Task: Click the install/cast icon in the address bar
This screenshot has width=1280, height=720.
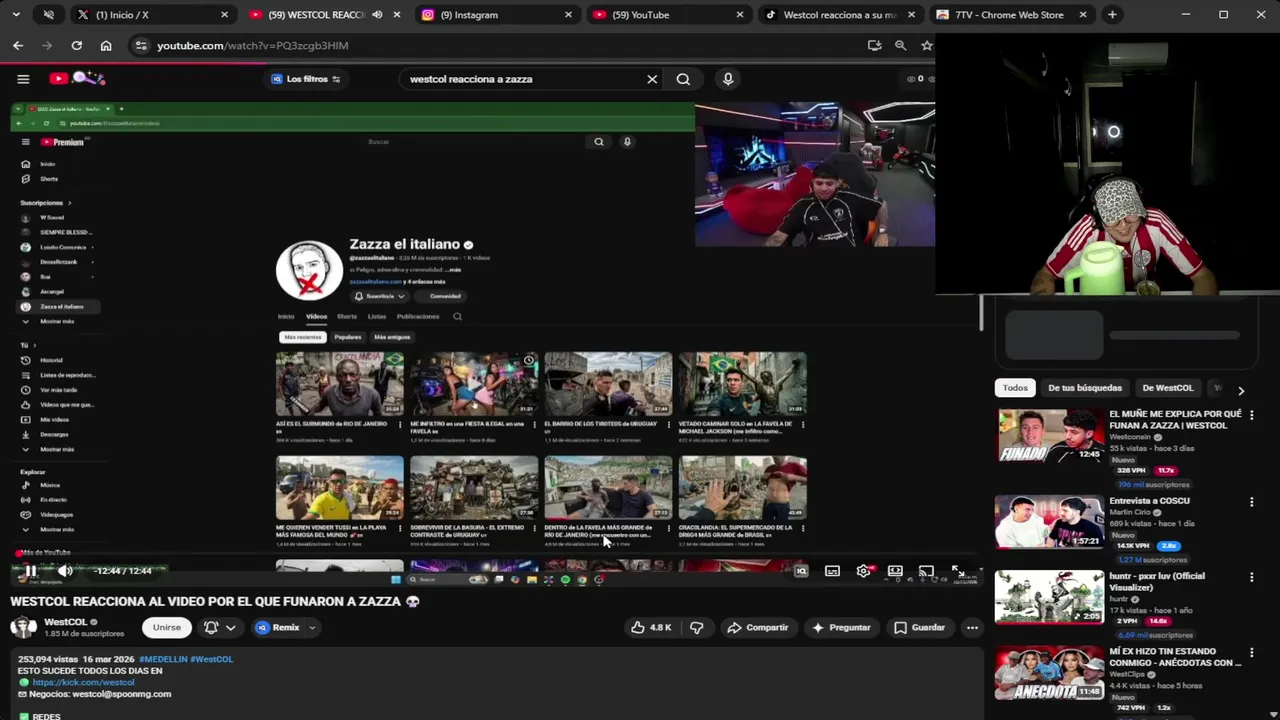Action: click(875, 45)
